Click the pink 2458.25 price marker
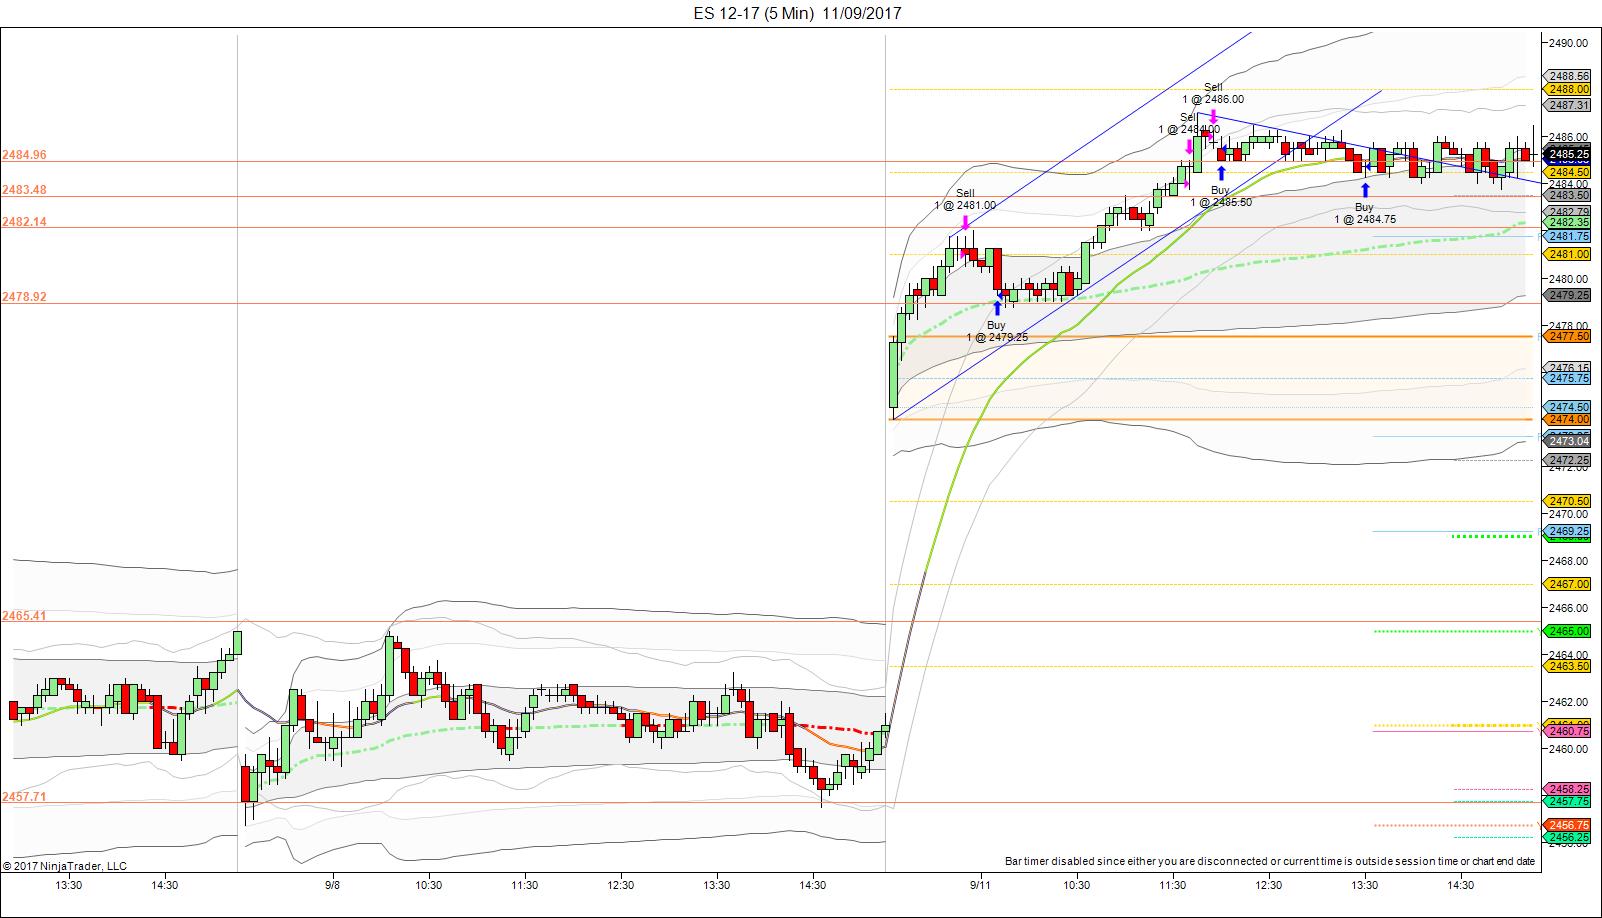This screenshot has width=1602, height=918. tap(1568, 789)
